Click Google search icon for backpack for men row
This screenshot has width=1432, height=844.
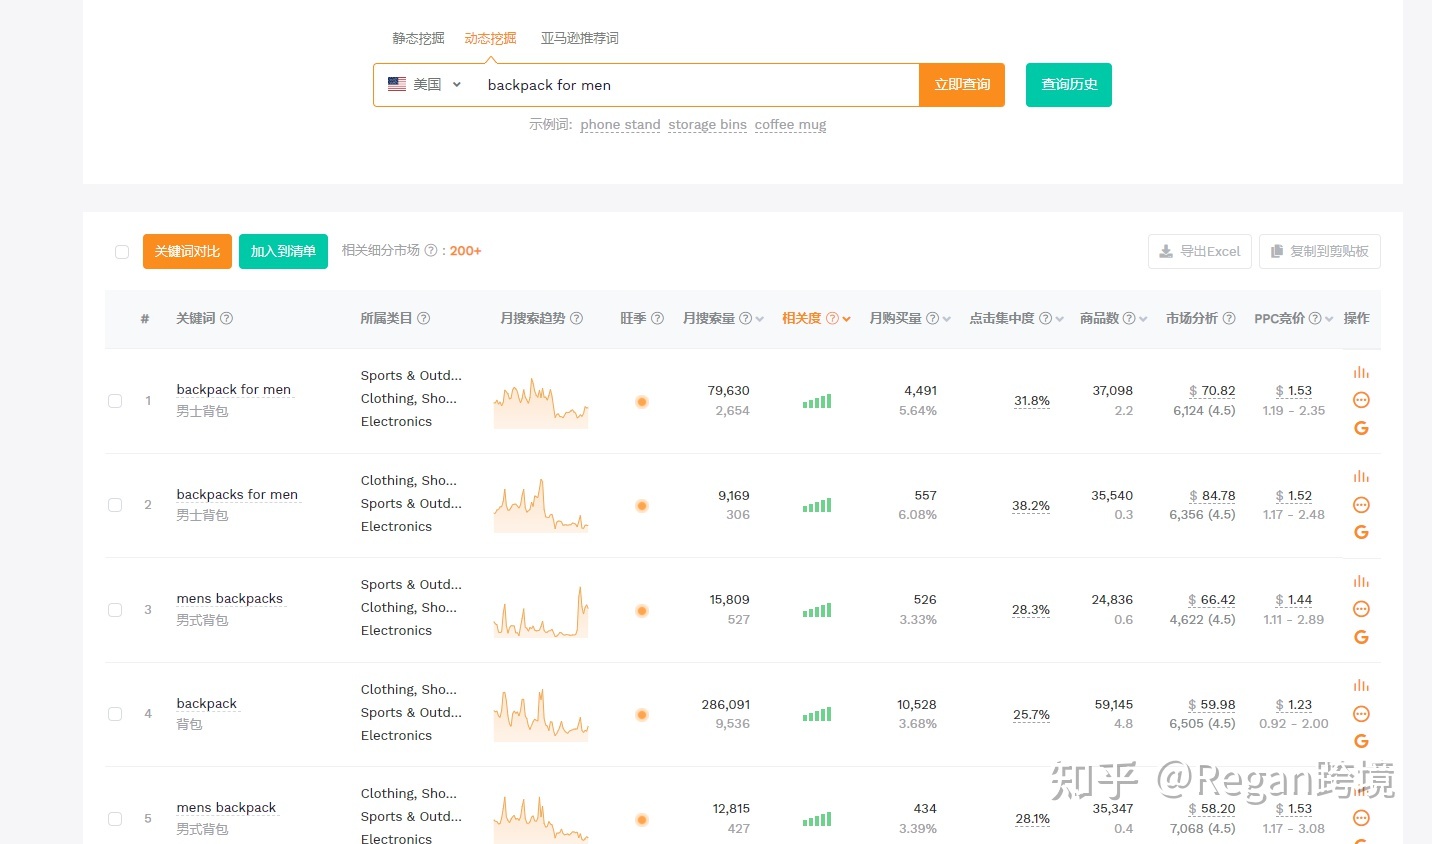(1361, 428)
